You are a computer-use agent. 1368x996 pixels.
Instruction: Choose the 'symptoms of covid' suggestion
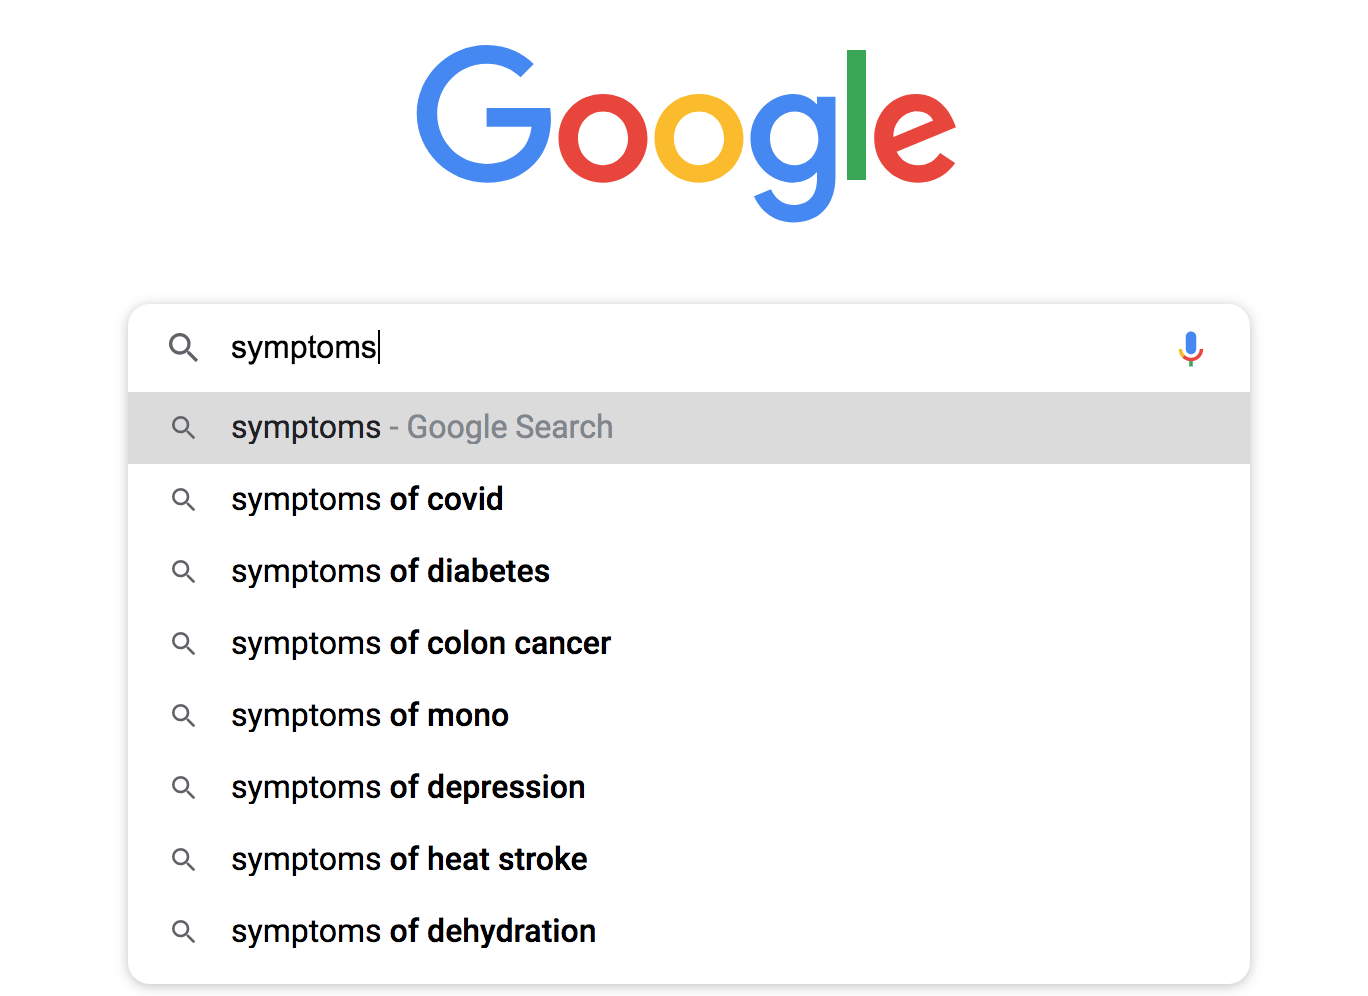pos(367,500)
